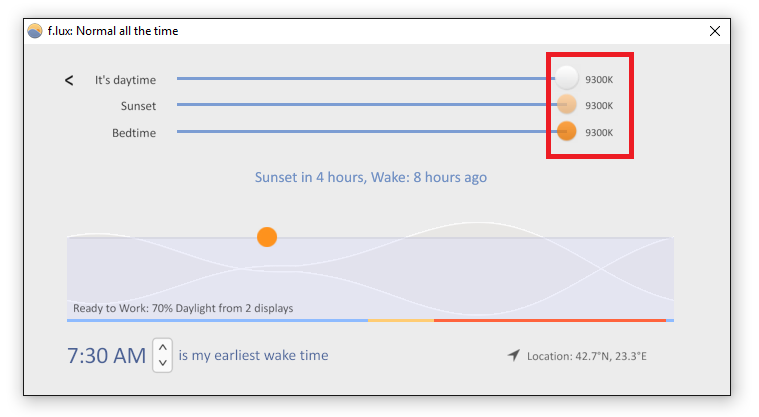The height and width of the screenshot is (417, 759).
Task: Click the f.lux logo in title bar
Action: pyautogui.click(x=35, y=31)
